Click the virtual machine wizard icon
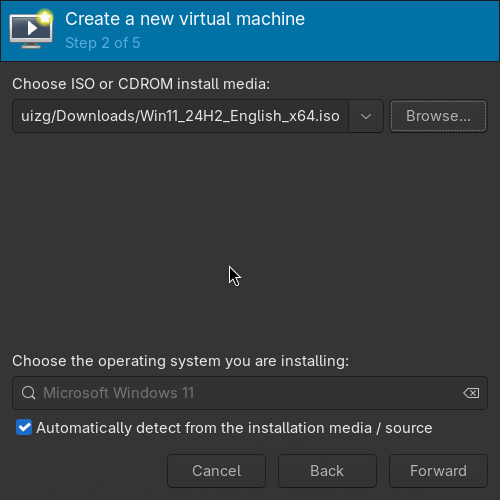 tap(31, 29)
